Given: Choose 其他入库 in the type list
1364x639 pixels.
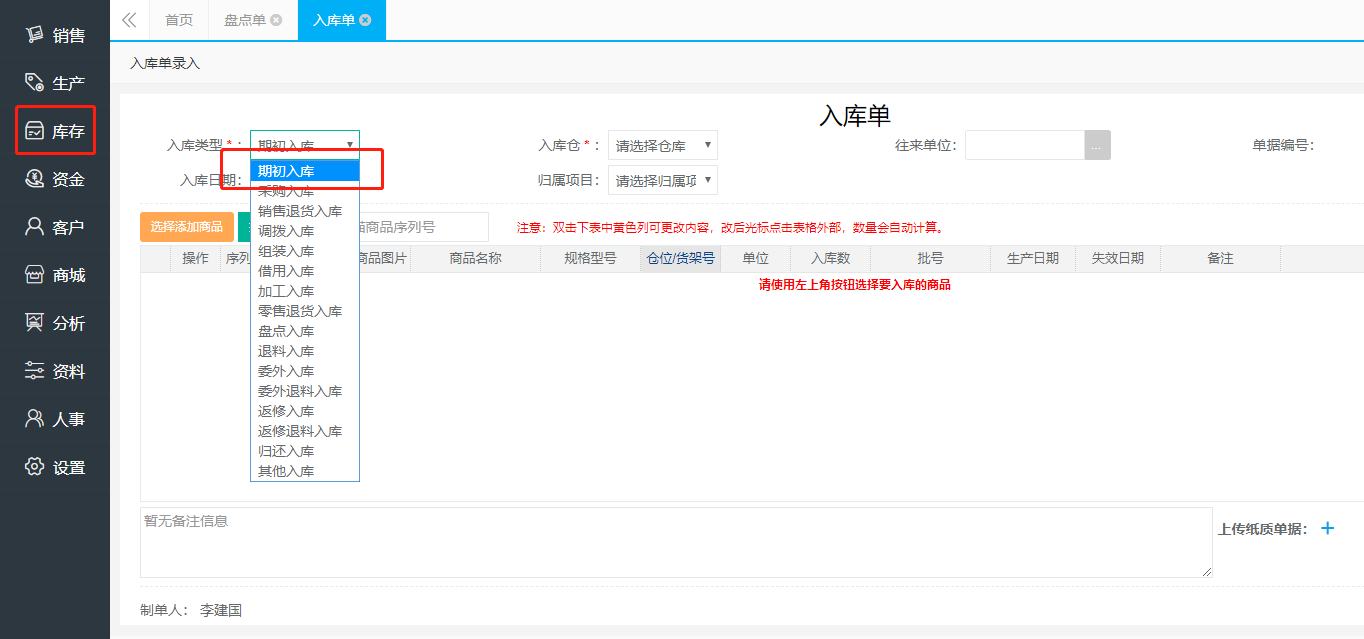Looking at the screenshot, I should pyautogui.click(x=286, y=471).
